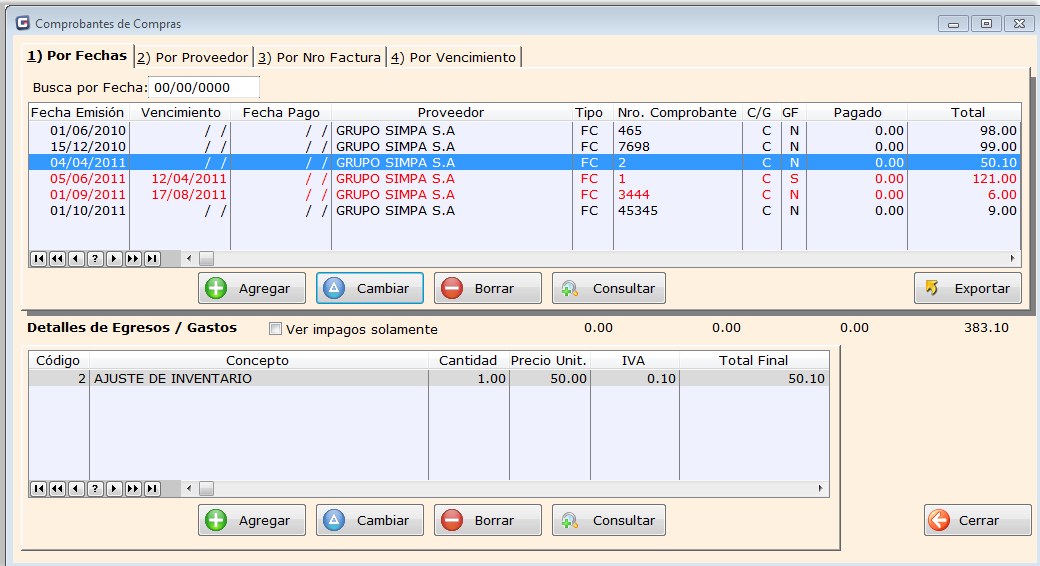Click Agregar above Detalles de Egresos

[250, 288]
